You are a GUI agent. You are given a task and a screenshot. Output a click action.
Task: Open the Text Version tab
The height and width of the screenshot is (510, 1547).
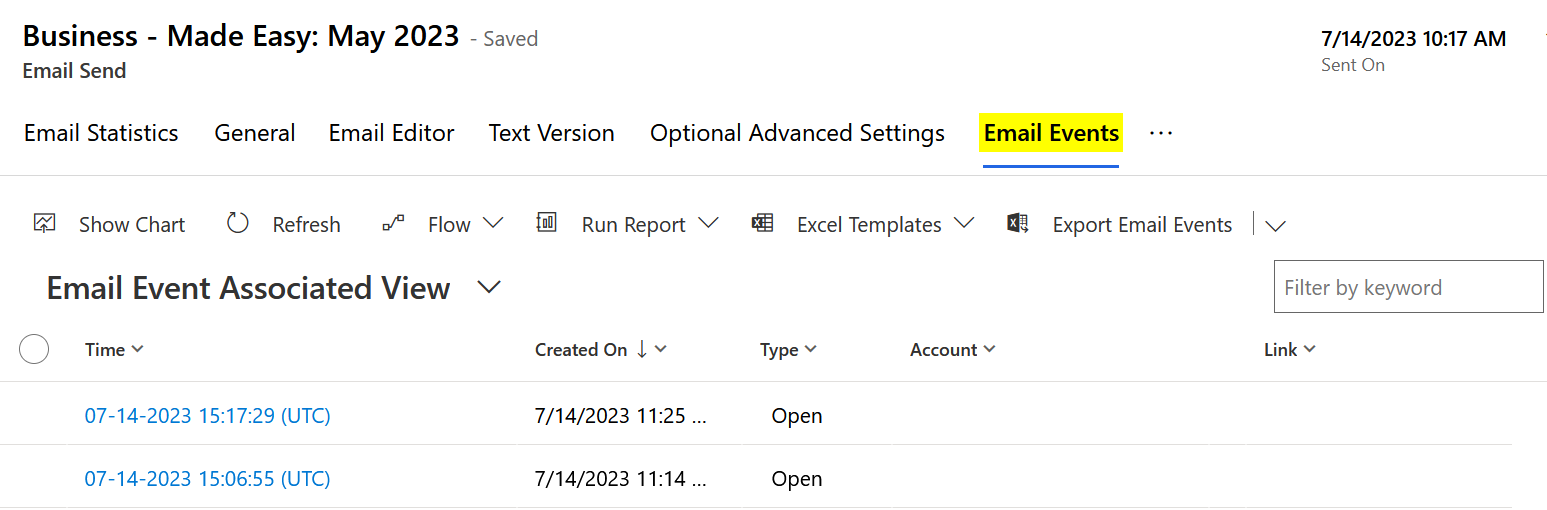point(552,133)
